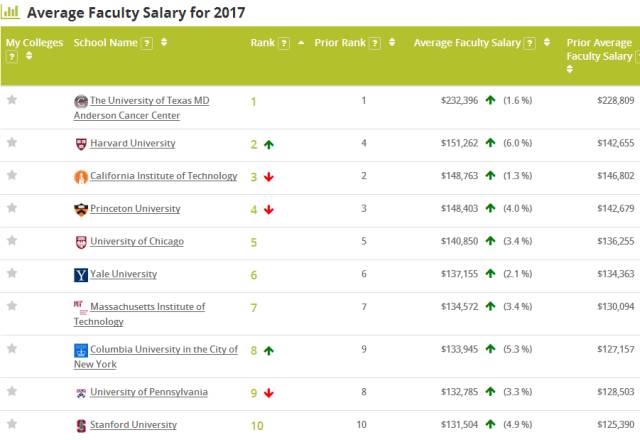
Task: Click the Yale University blue logo
Action: point(81,275)
